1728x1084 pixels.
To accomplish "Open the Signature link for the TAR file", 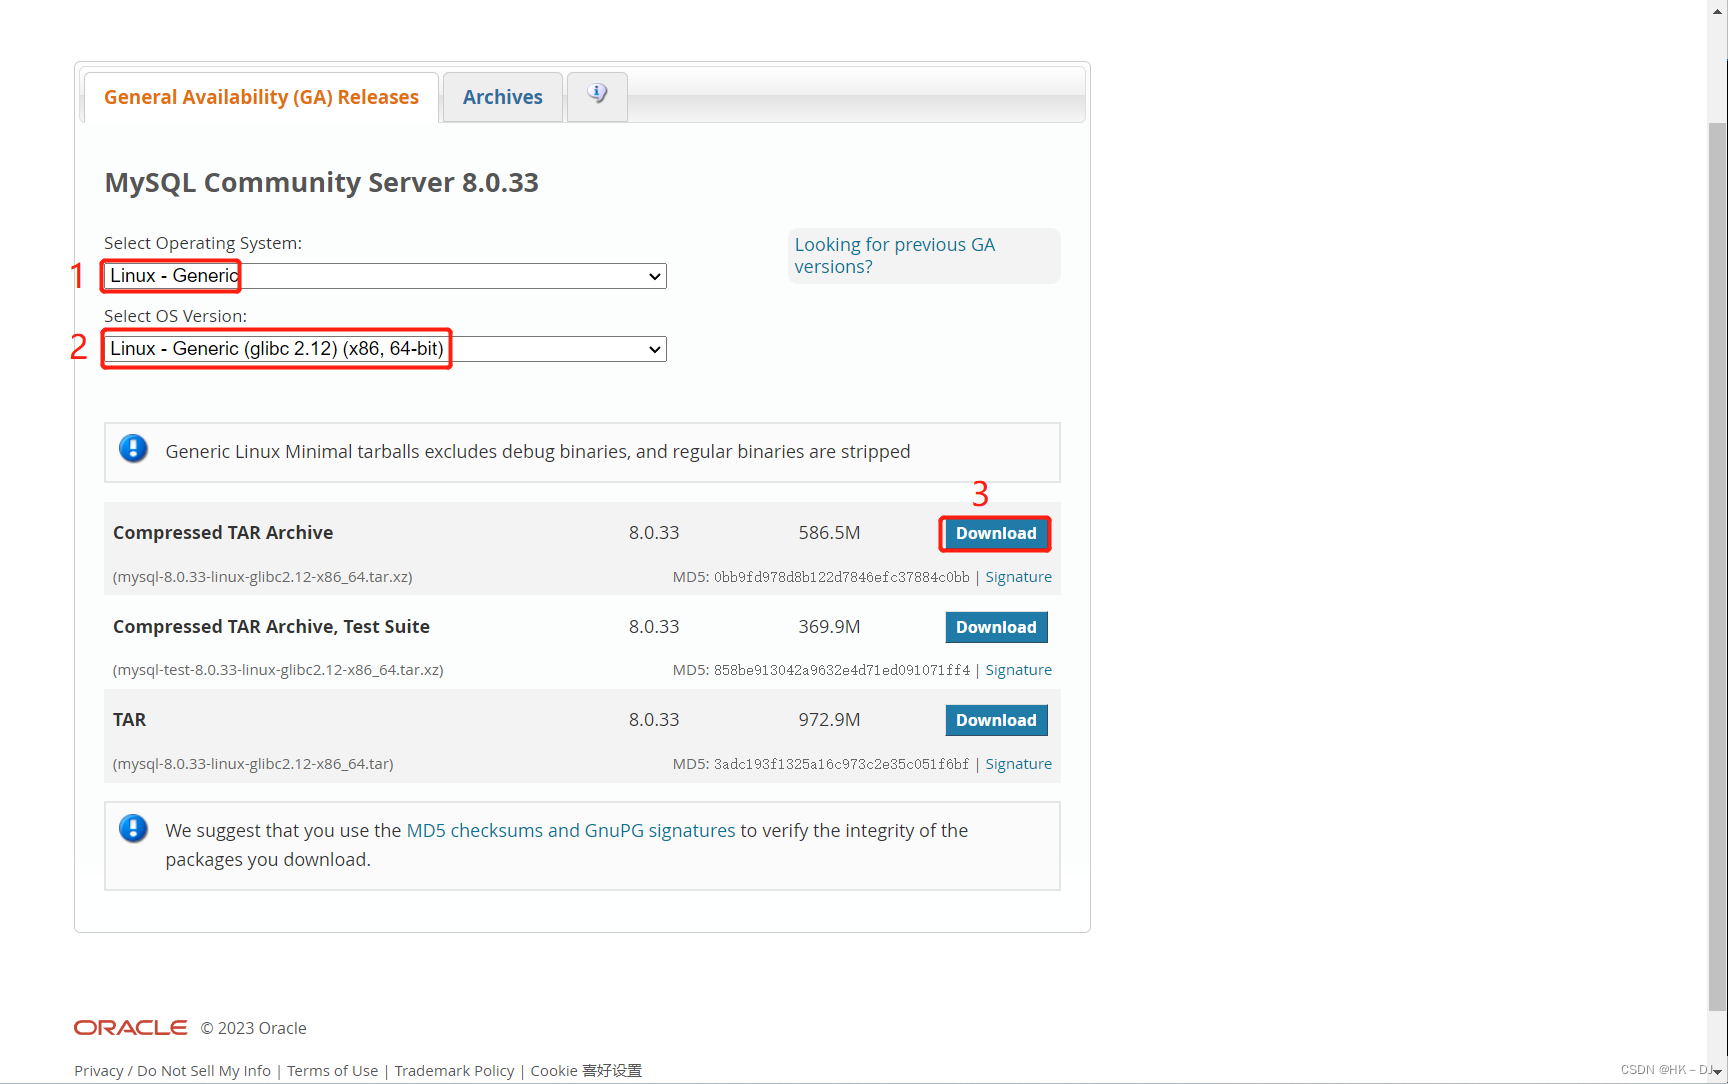I will (x=1018, y=763).
